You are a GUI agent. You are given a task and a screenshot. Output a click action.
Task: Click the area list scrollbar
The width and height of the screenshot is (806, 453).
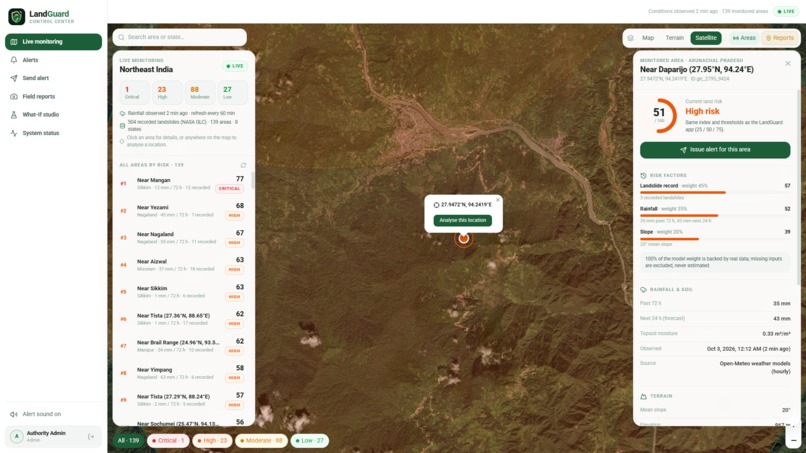point(252,180)
